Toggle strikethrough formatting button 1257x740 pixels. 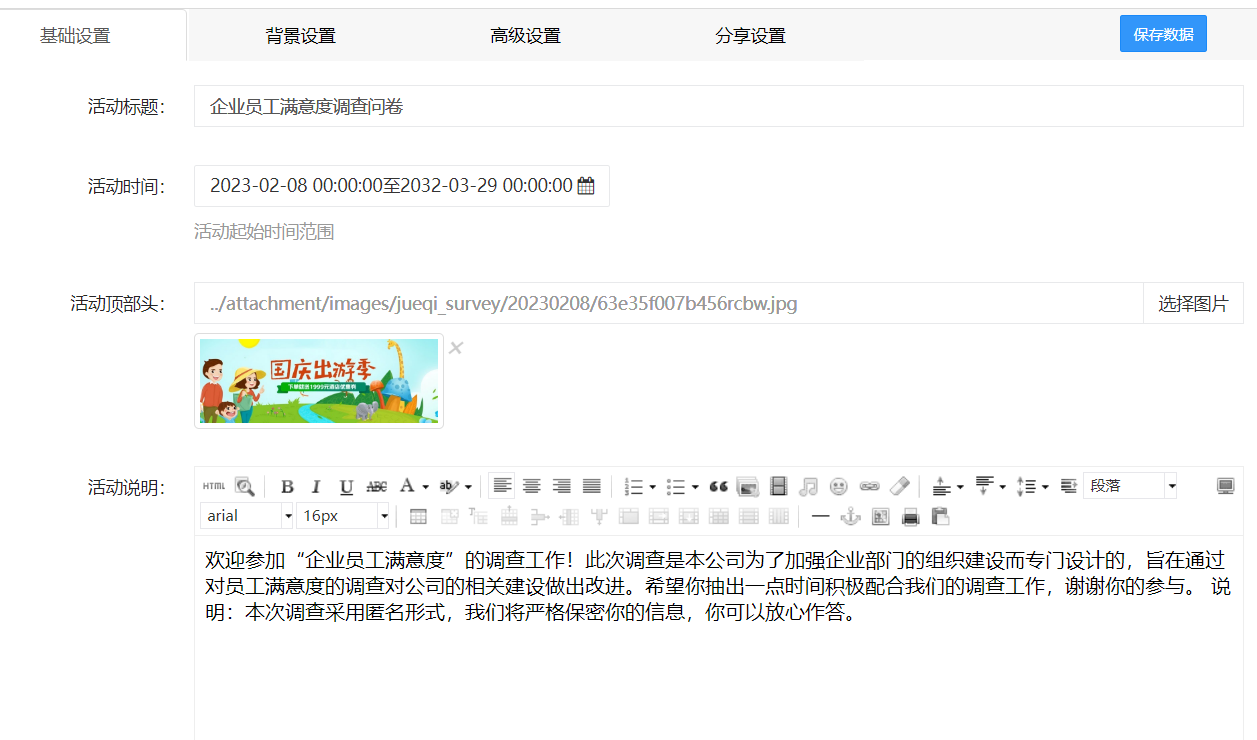pos(376,487)
